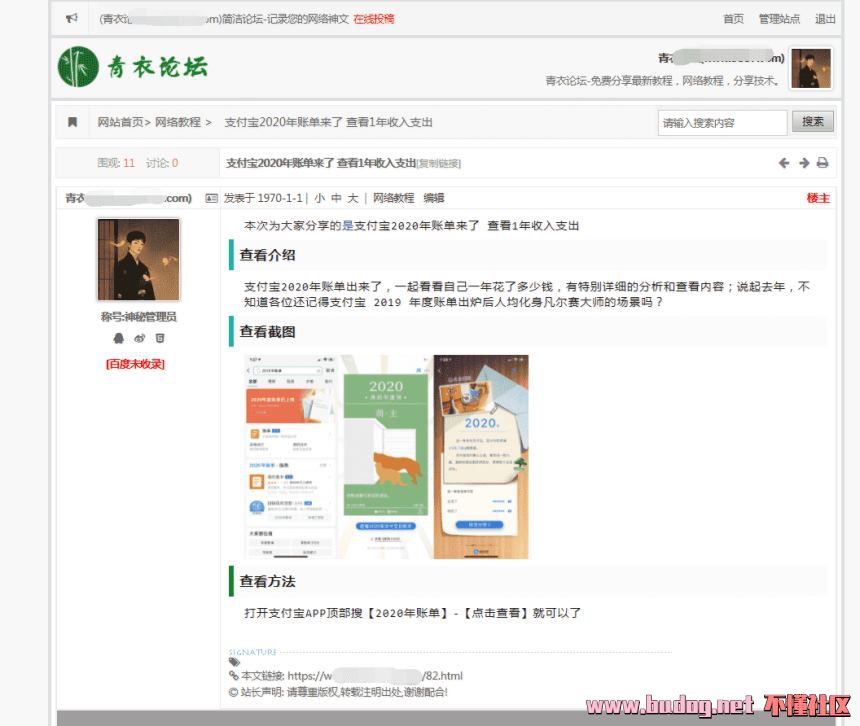Open 管理站点 in top navigation
The height and width of the screenshot is (726, 860).
click(779, 18)
